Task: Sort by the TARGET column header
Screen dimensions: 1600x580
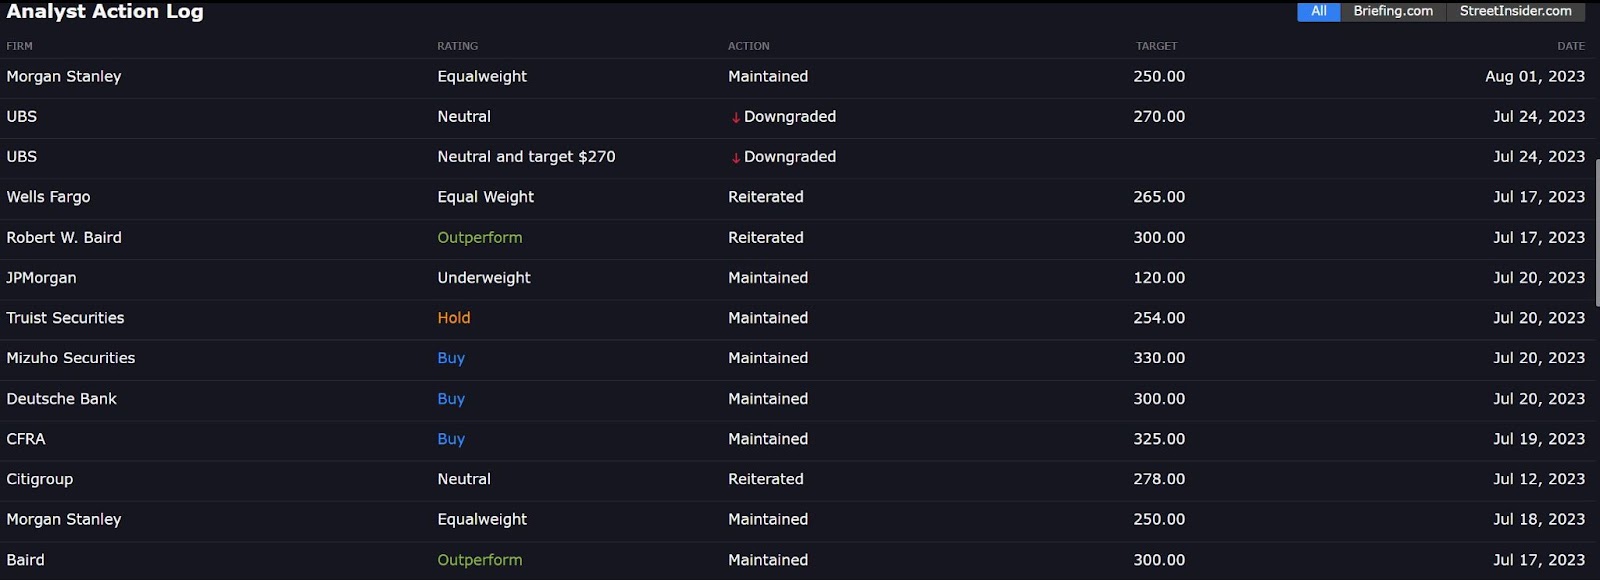Action: point(1156,46)
